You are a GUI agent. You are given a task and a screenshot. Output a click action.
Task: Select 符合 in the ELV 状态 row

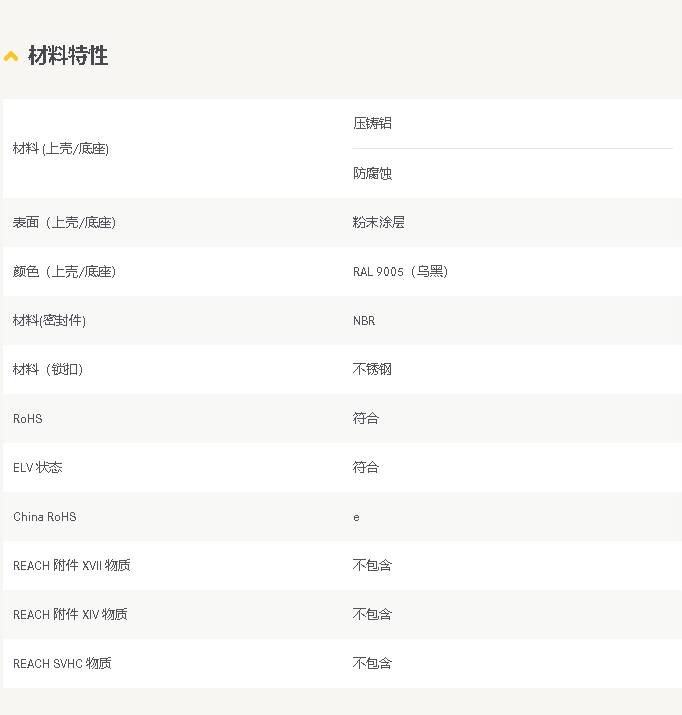(366, 467)
